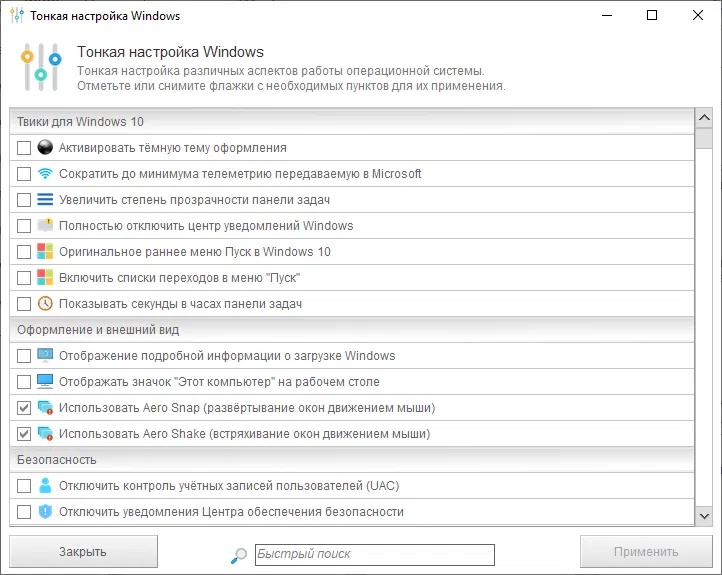722x575 pixels.
Task: Click text "Отображать значок Этот компьютер"
Action: pyautogui.click(x=165, y=382)
